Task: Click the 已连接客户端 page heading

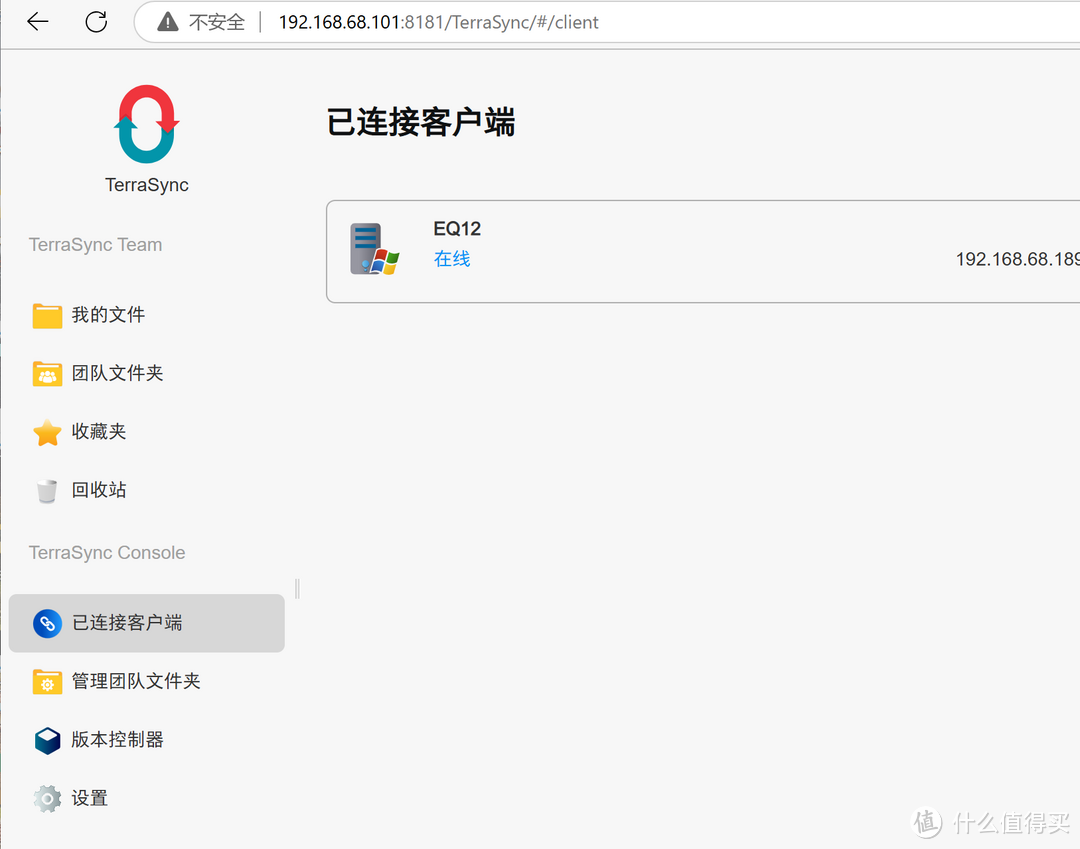Action: coord(420,123)
